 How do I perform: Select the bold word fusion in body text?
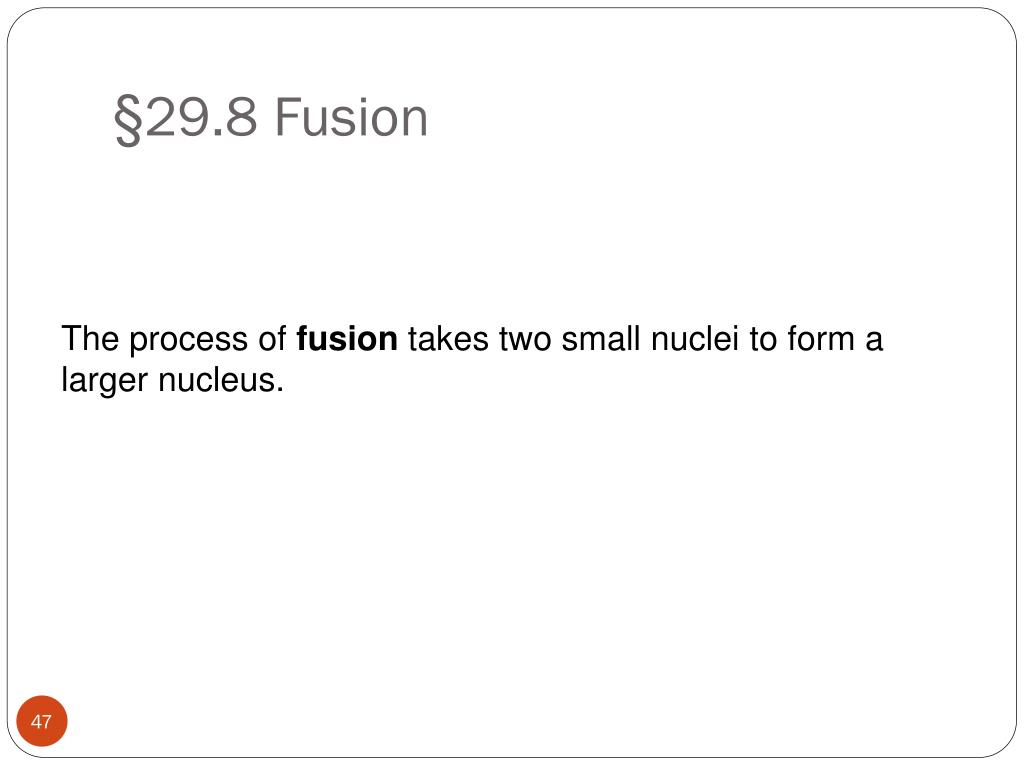pyautogui.click(x=347, y=338)
